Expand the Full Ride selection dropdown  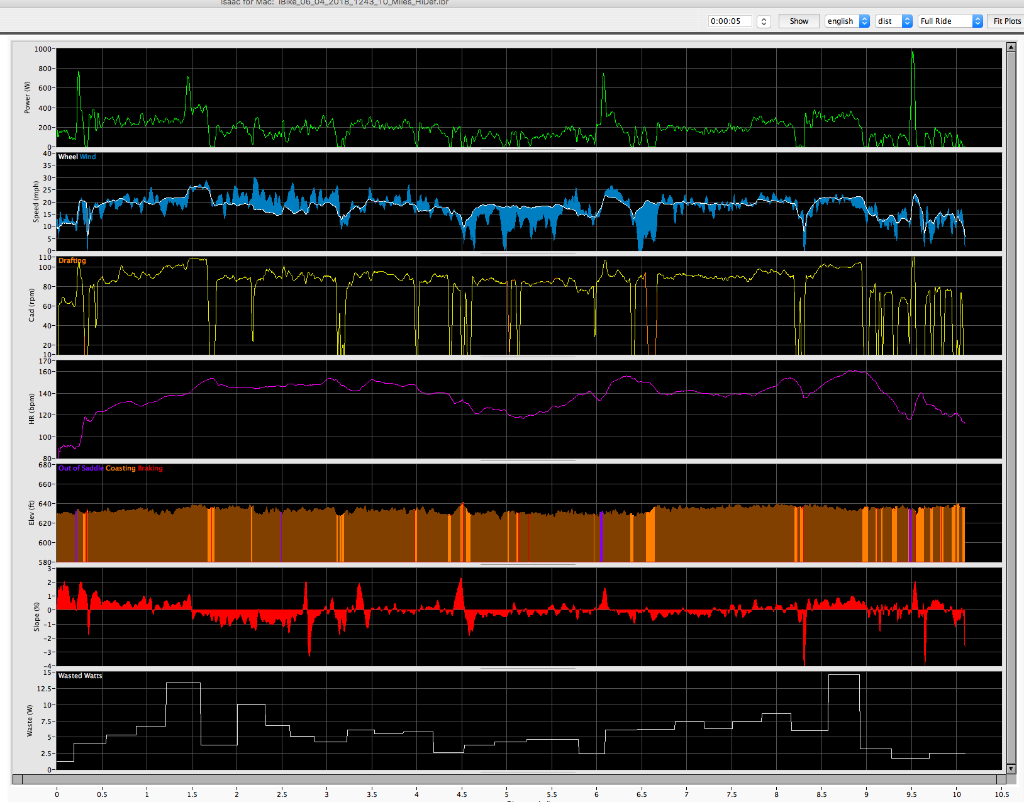click(x=949, y=21)
